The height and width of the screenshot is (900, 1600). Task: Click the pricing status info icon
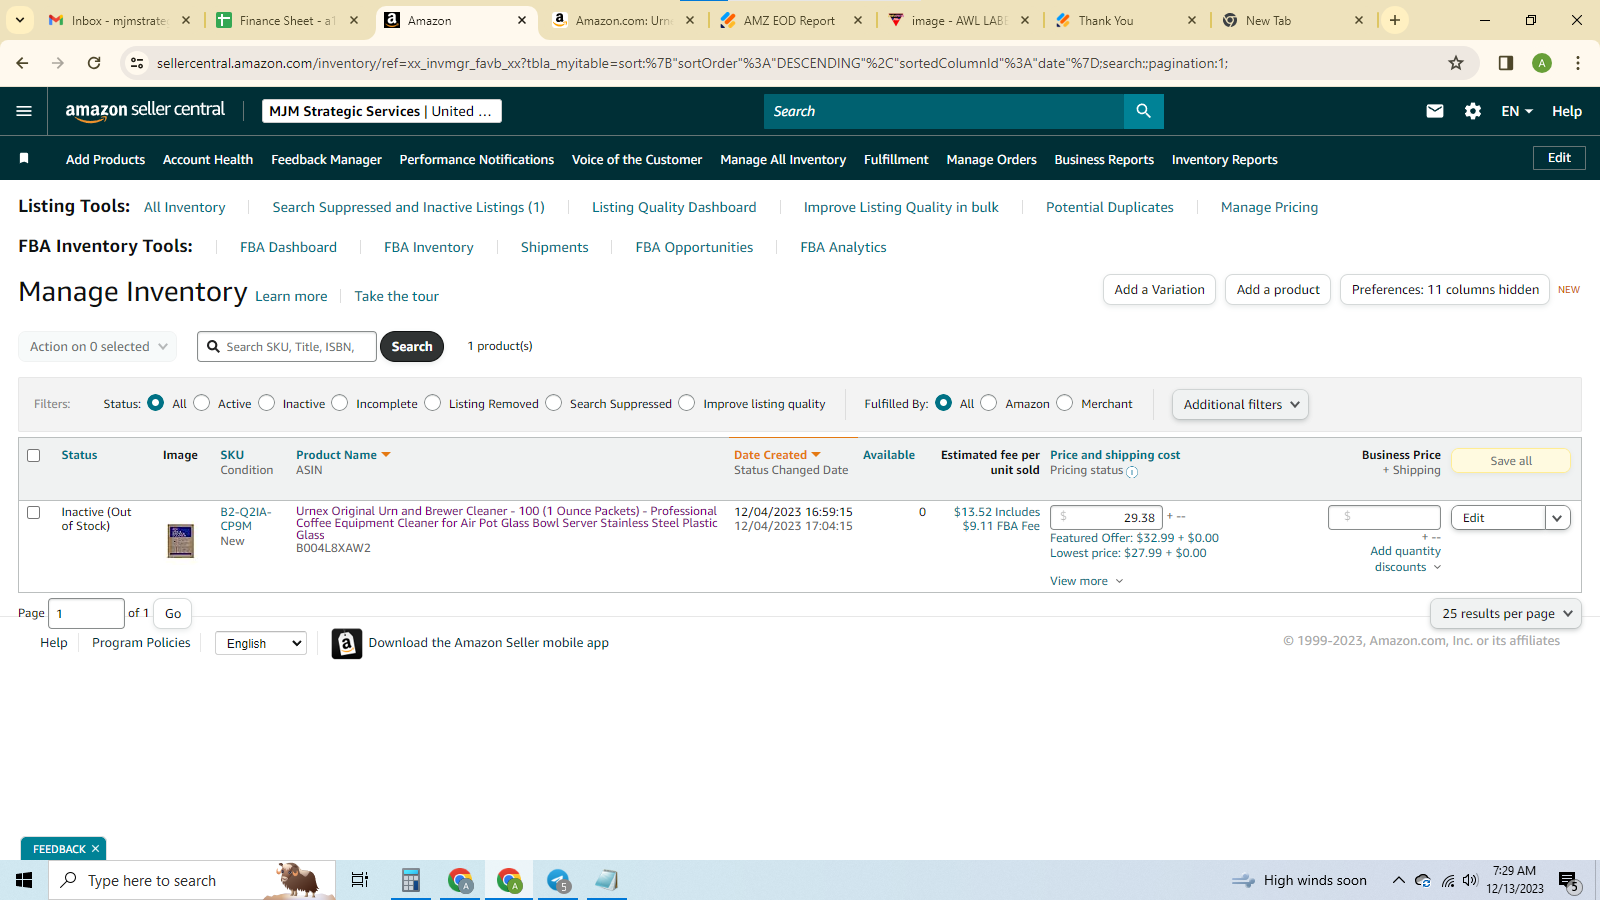[1132, 472]
